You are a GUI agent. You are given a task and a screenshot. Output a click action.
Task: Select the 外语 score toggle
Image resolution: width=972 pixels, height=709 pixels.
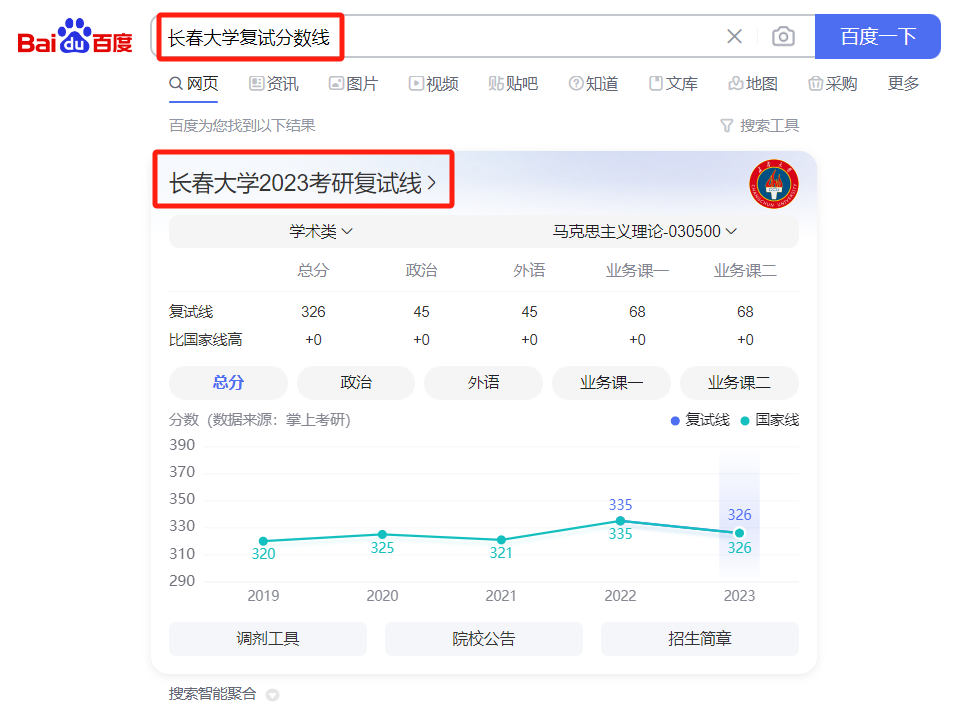pyautogui.click(x=484, y=383)
